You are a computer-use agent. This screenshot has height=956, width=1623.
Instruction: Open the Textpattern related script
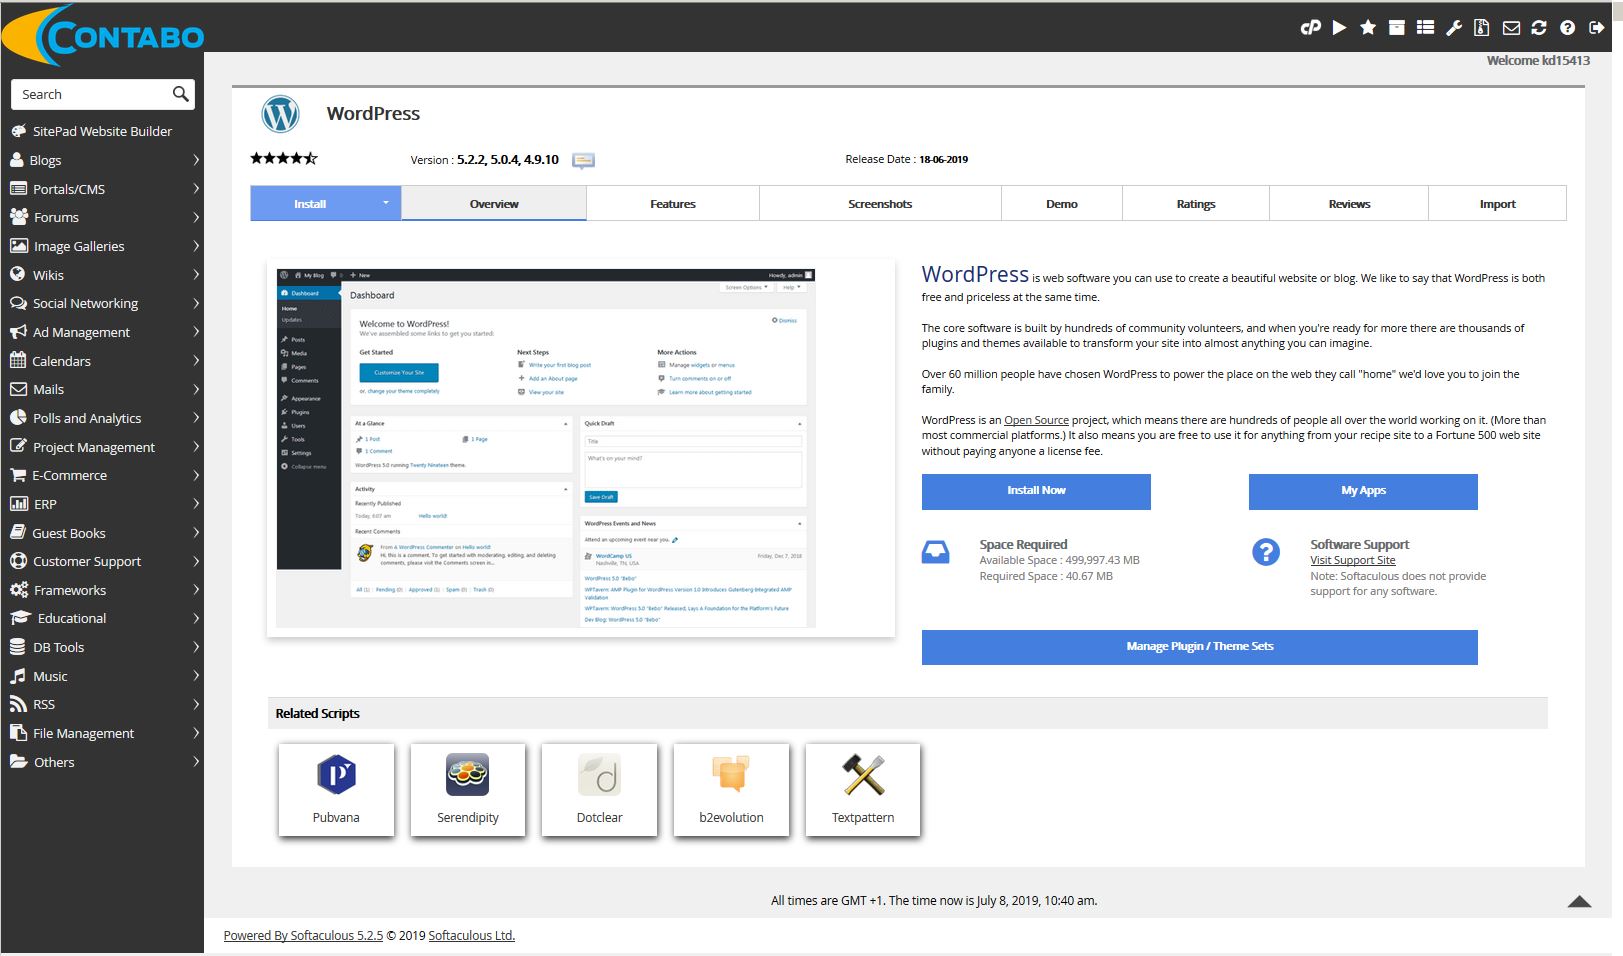863,789
